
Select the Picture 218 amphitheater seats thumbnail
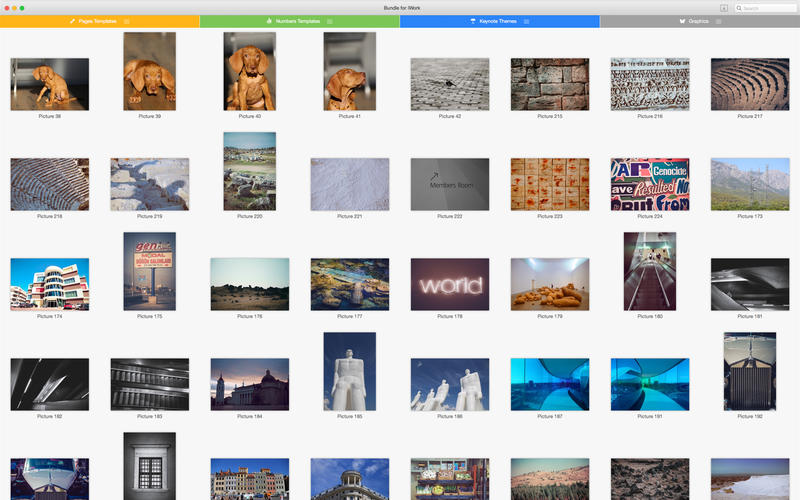(49, 184)
